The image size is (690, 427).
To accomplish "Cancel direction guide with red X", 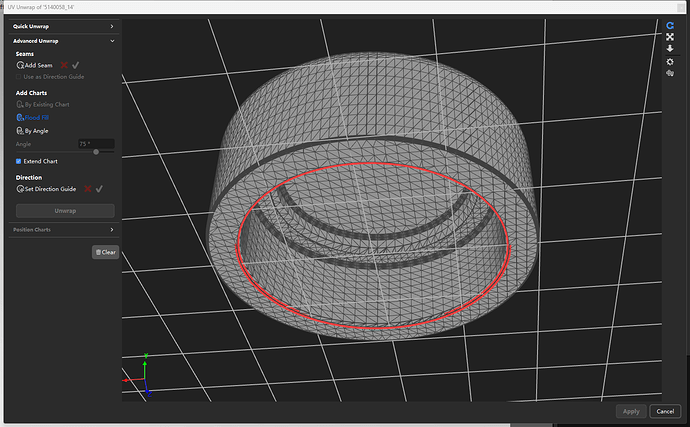I will 88,189.
